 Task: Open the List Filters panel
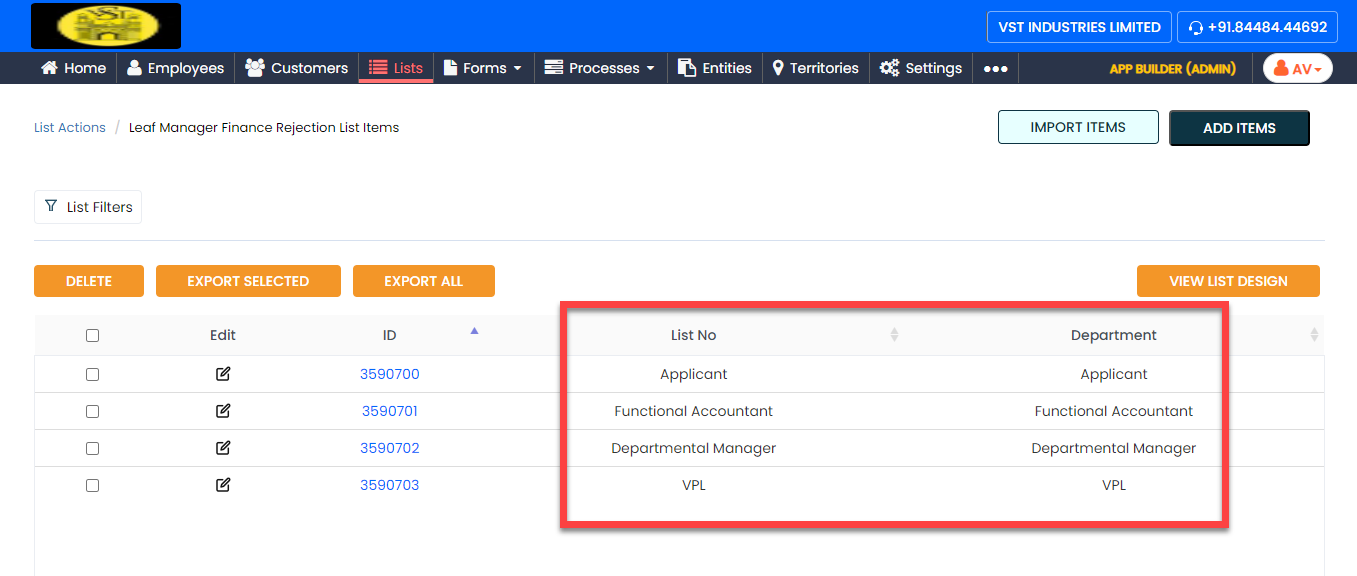(x=88, y=207)
